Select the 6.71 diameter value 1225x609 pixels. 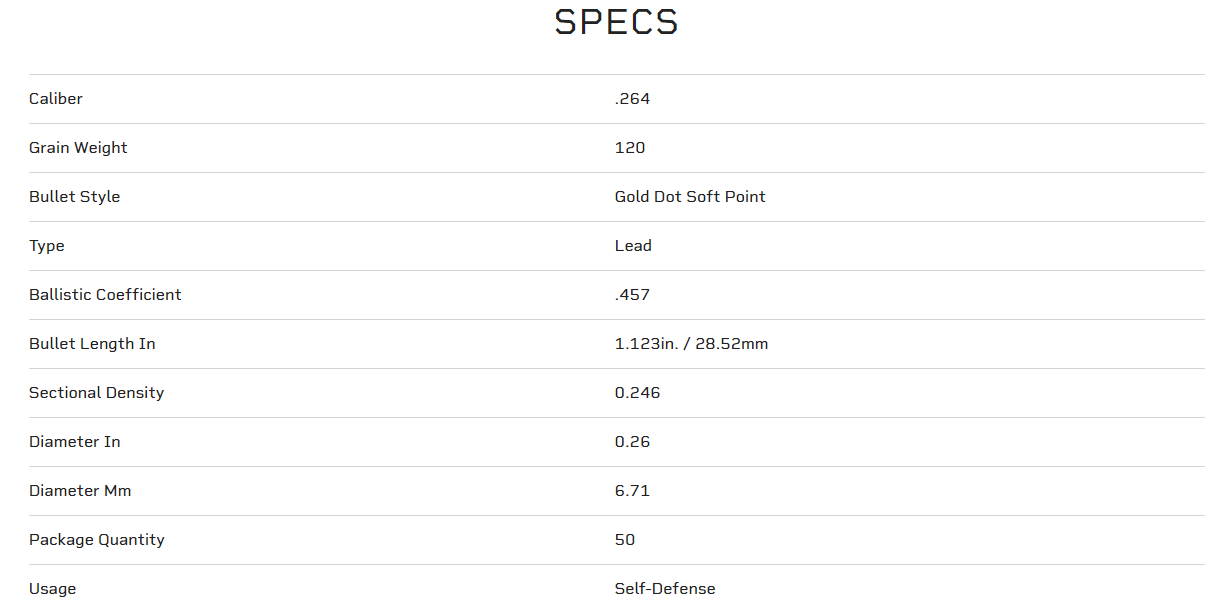pos(632,491)
